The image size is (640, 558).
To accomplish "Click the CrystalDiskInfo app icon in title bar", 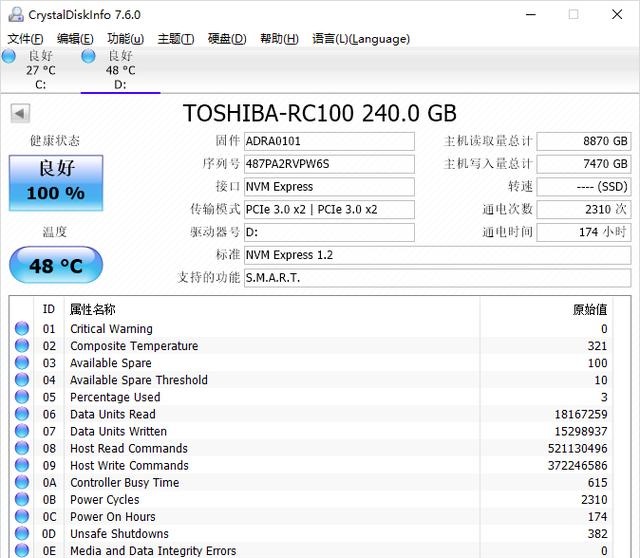I will click(x=12, y=14).
